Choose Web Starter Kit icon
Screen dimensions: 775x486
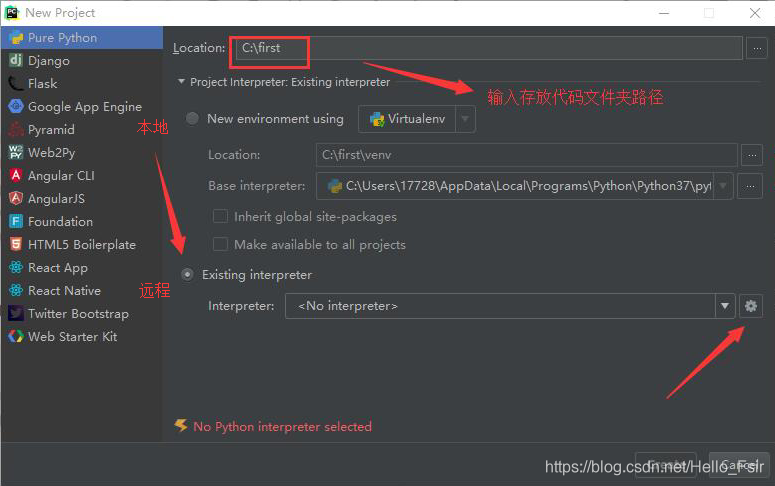click(x=16, y=336)
